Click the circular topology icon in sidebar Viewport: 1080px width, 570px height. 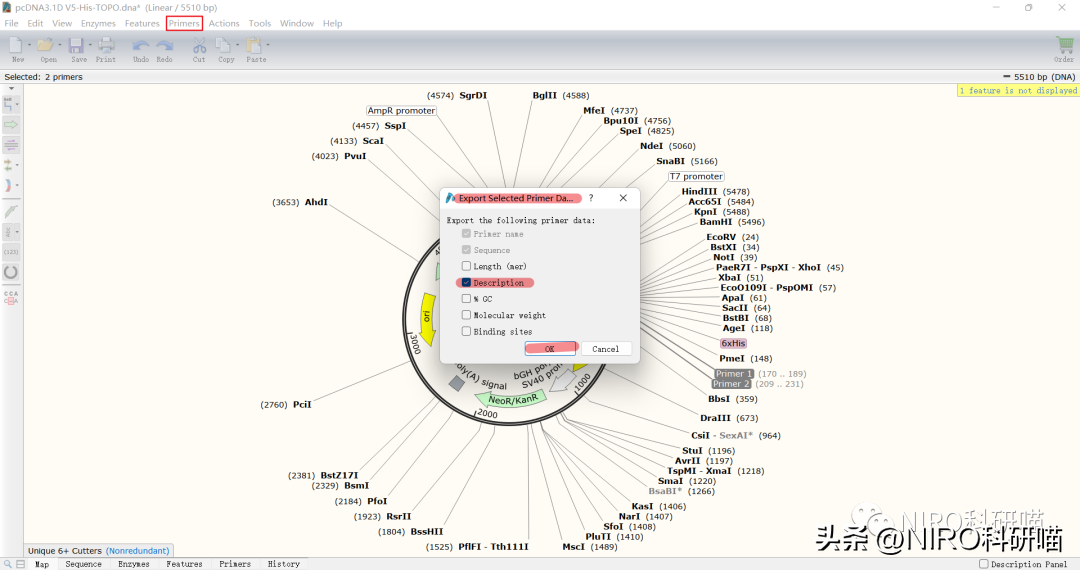point(11,272)
